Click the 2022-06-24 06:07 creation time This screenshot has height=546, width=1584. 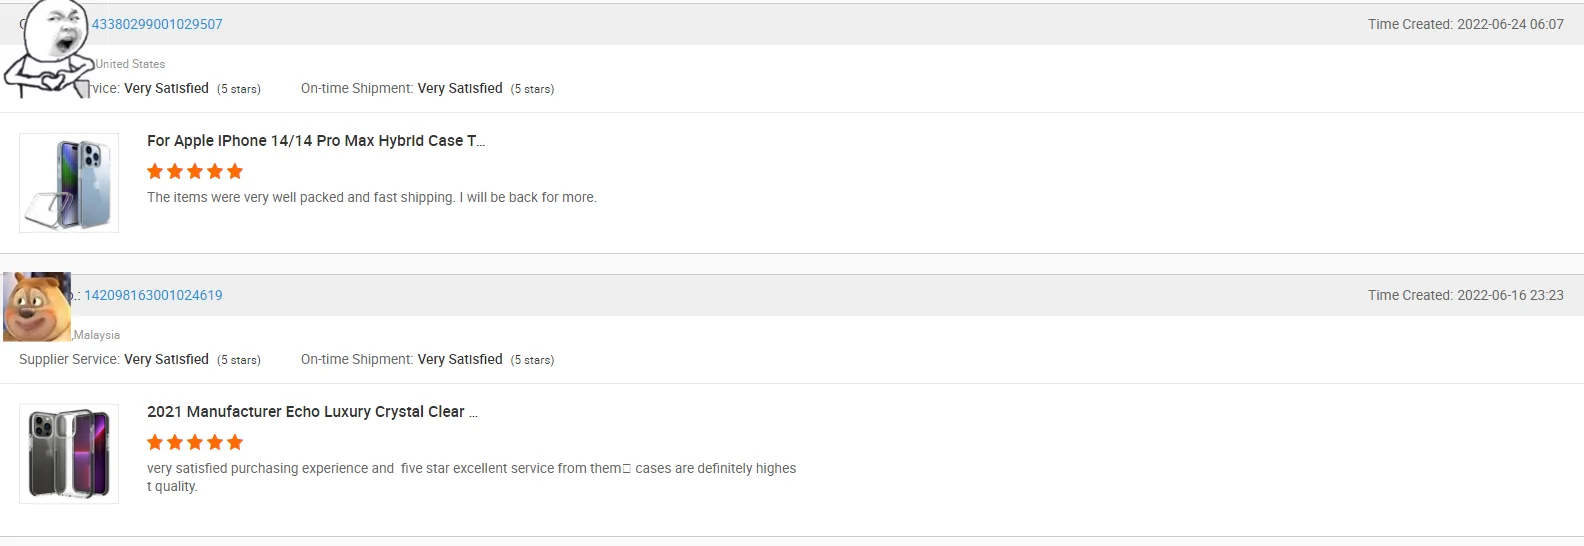point(1465,24)
